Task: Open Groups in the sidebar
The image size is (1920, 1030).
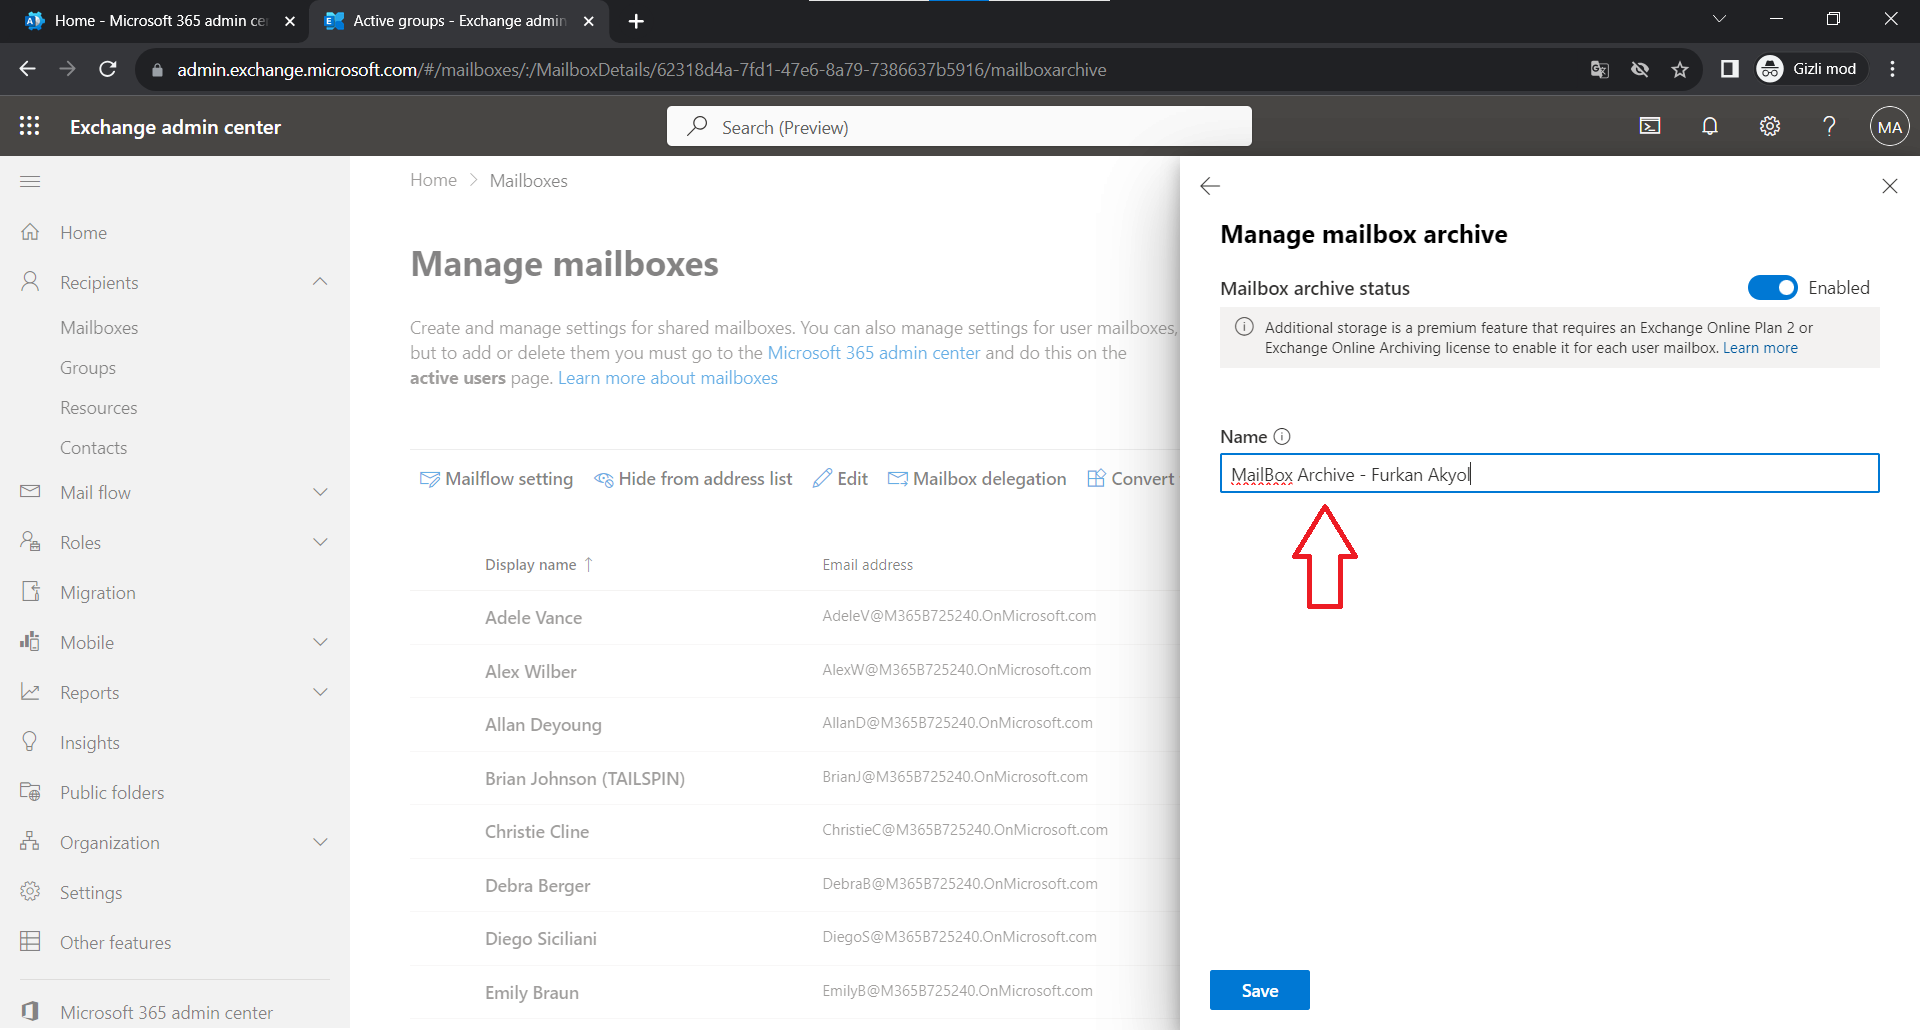Action: [88, 368]
